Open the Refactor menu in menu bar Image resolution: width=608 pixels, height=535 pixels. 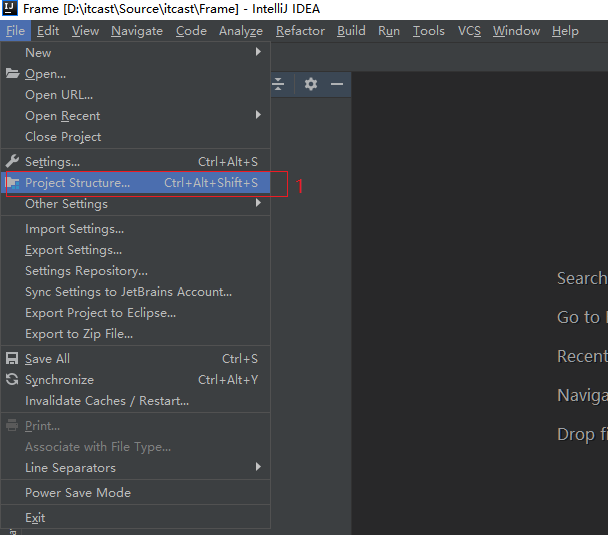(300, 31)
